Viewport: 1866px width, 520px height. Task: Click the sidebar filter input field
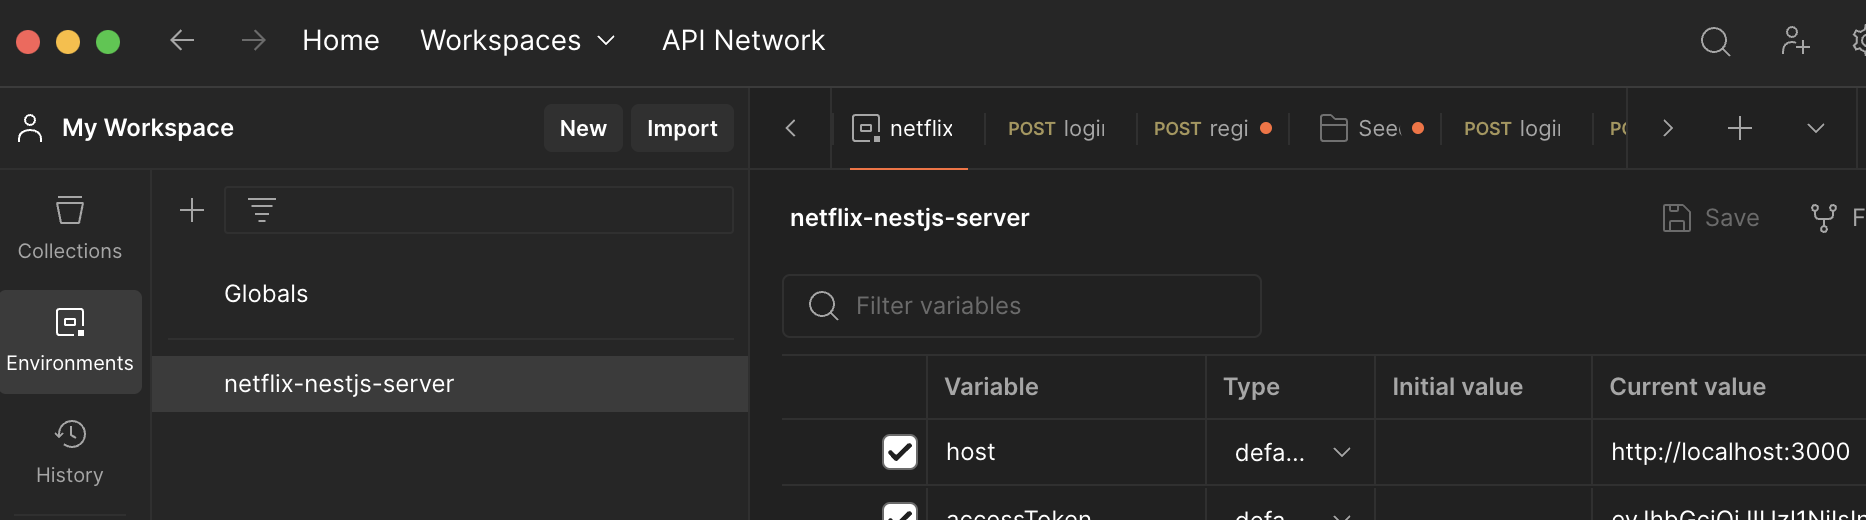click(x=479, y=210)
